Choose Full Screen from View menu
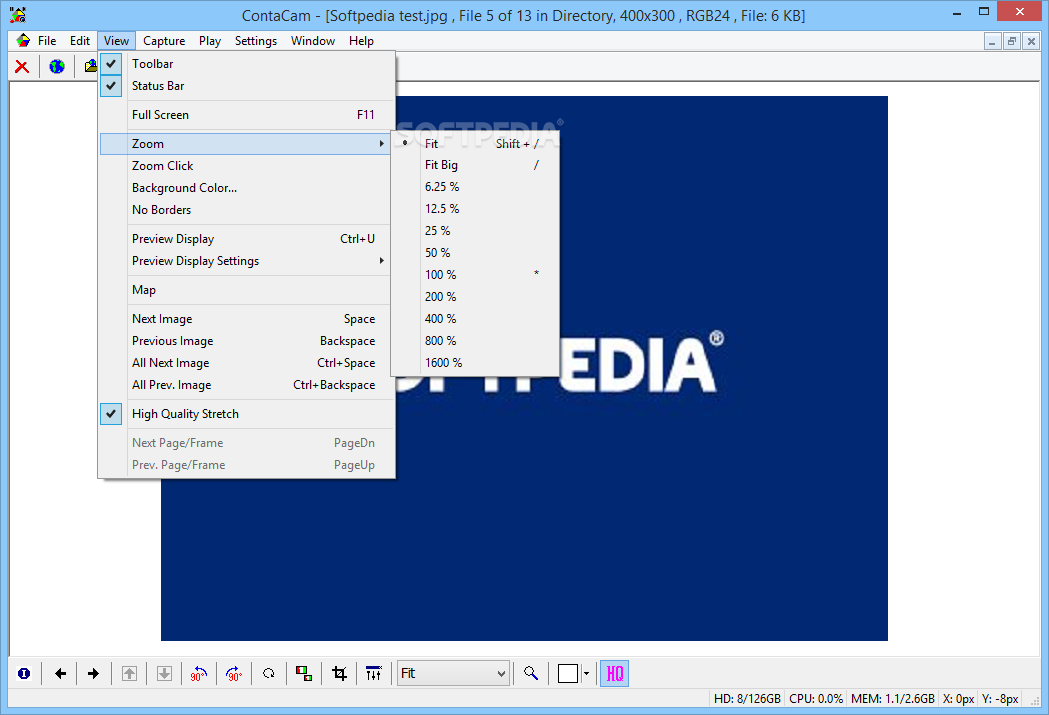Image resolution: width=1049 pixels, height=715 pixels. [x=248, y=115]
